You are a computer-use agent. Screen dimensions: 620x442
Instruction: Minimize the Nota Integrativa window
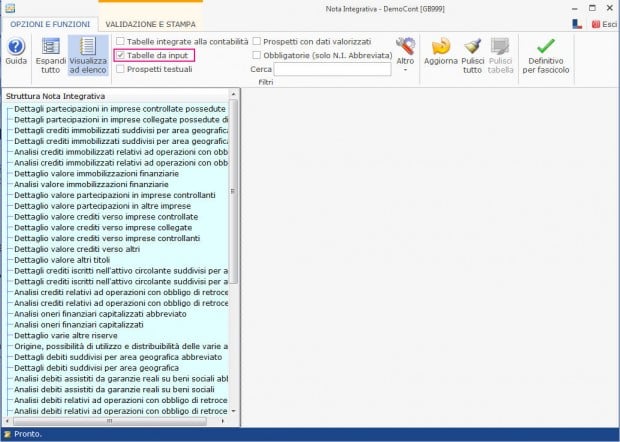[x=575, y=8]
